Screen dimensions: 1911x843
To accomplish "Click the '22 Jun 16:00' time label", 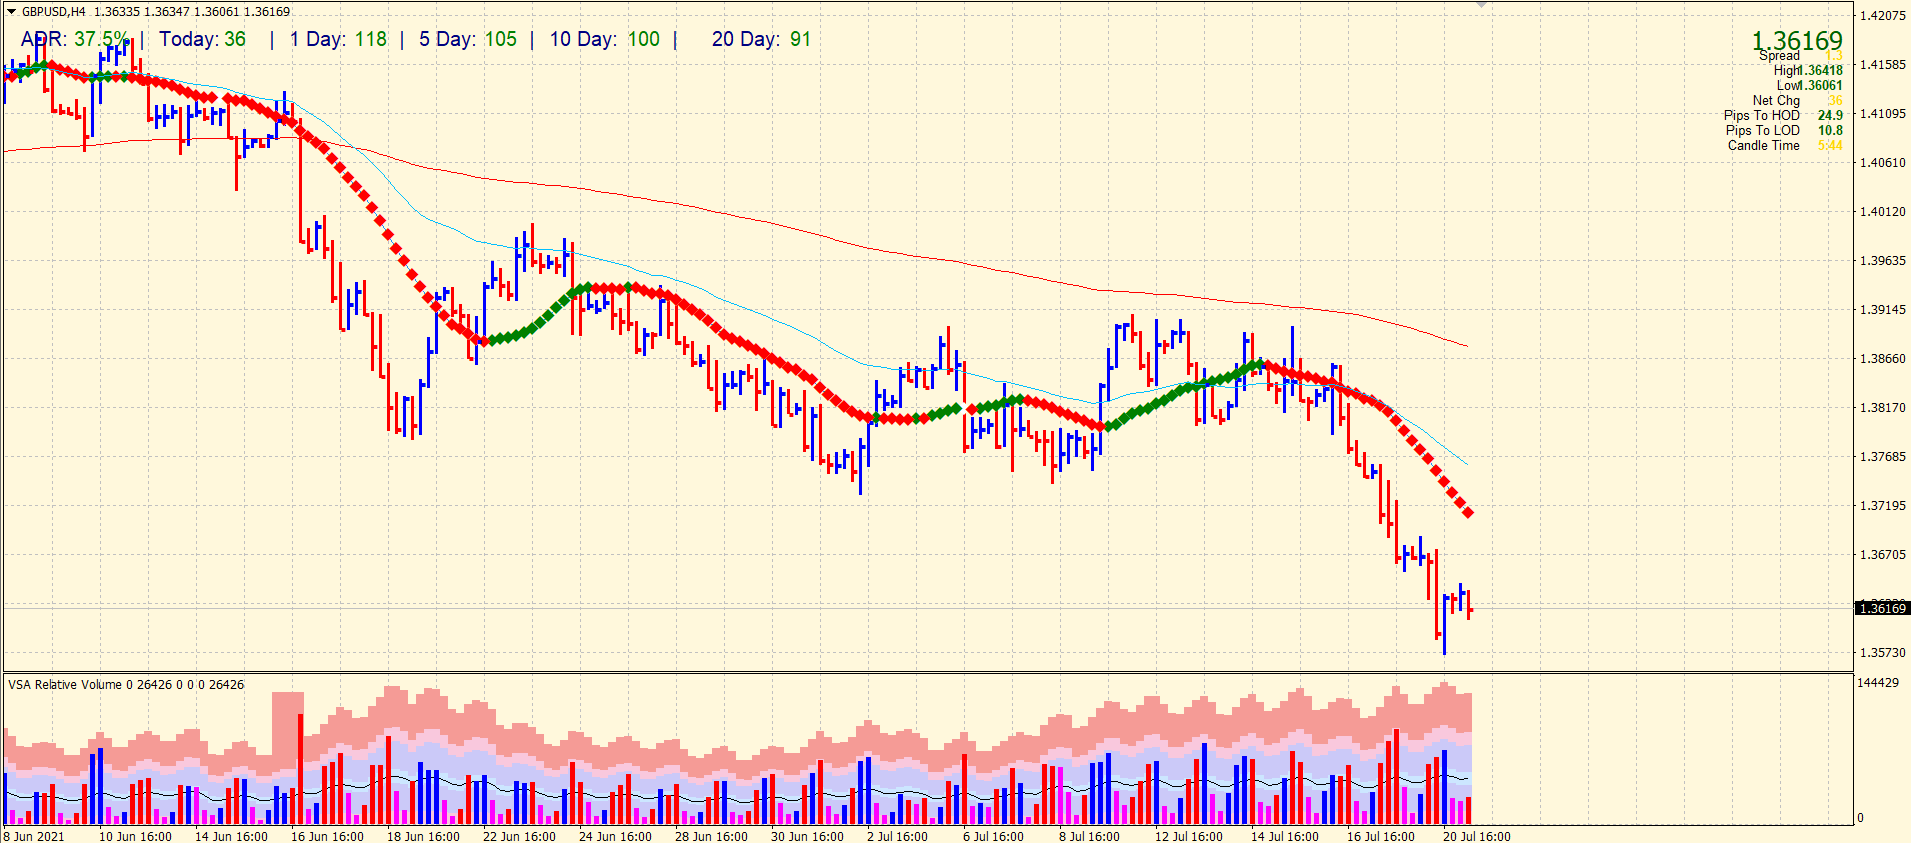I will pyautogui.click(x=519, y=837).
